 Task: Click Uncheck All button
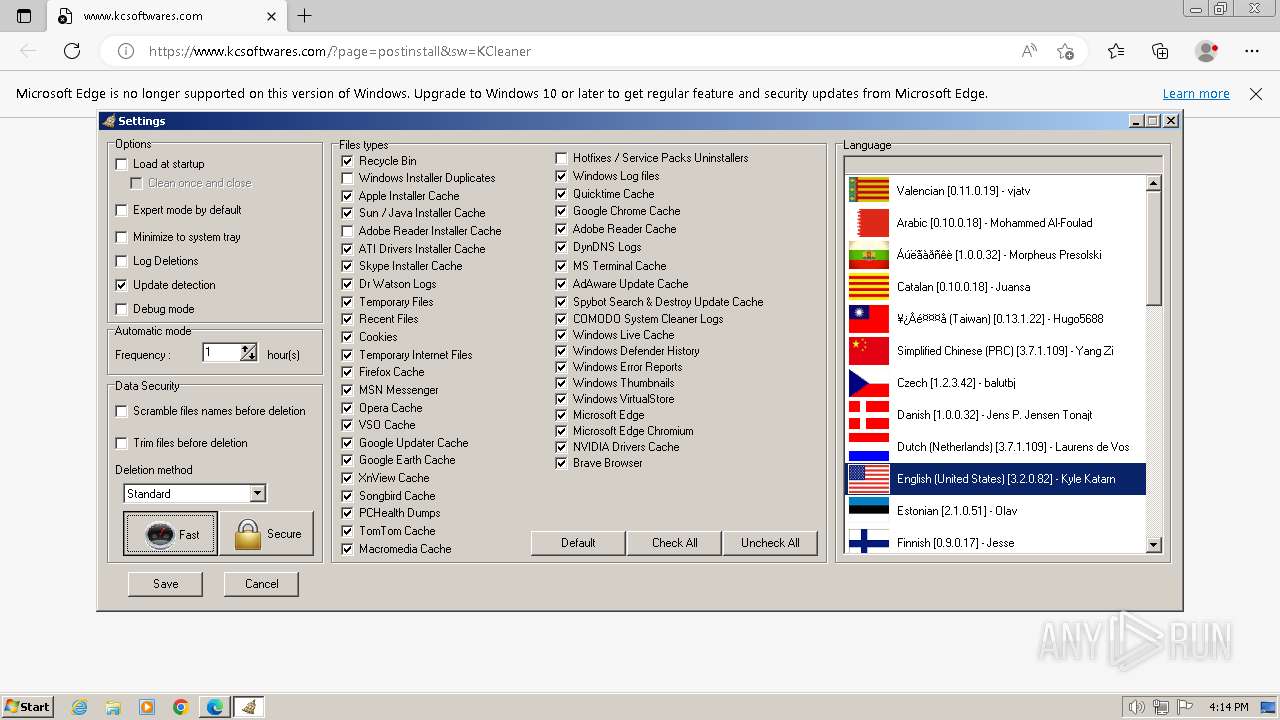pyautogui.click(x=770, y=543)
